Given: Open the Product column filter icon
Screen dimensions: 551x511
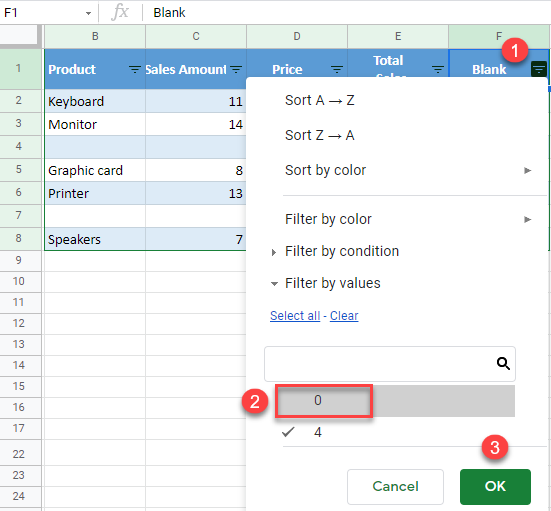Looking at the screenshot, I should coord(135,69).
